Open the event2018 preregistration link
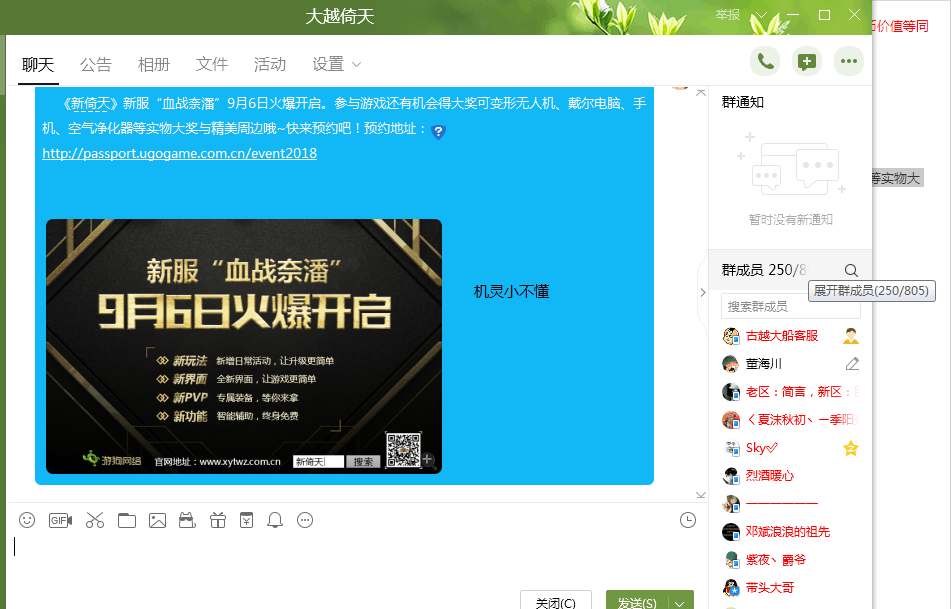This screenshot has height=609, width=951. (x=179, y=153)
